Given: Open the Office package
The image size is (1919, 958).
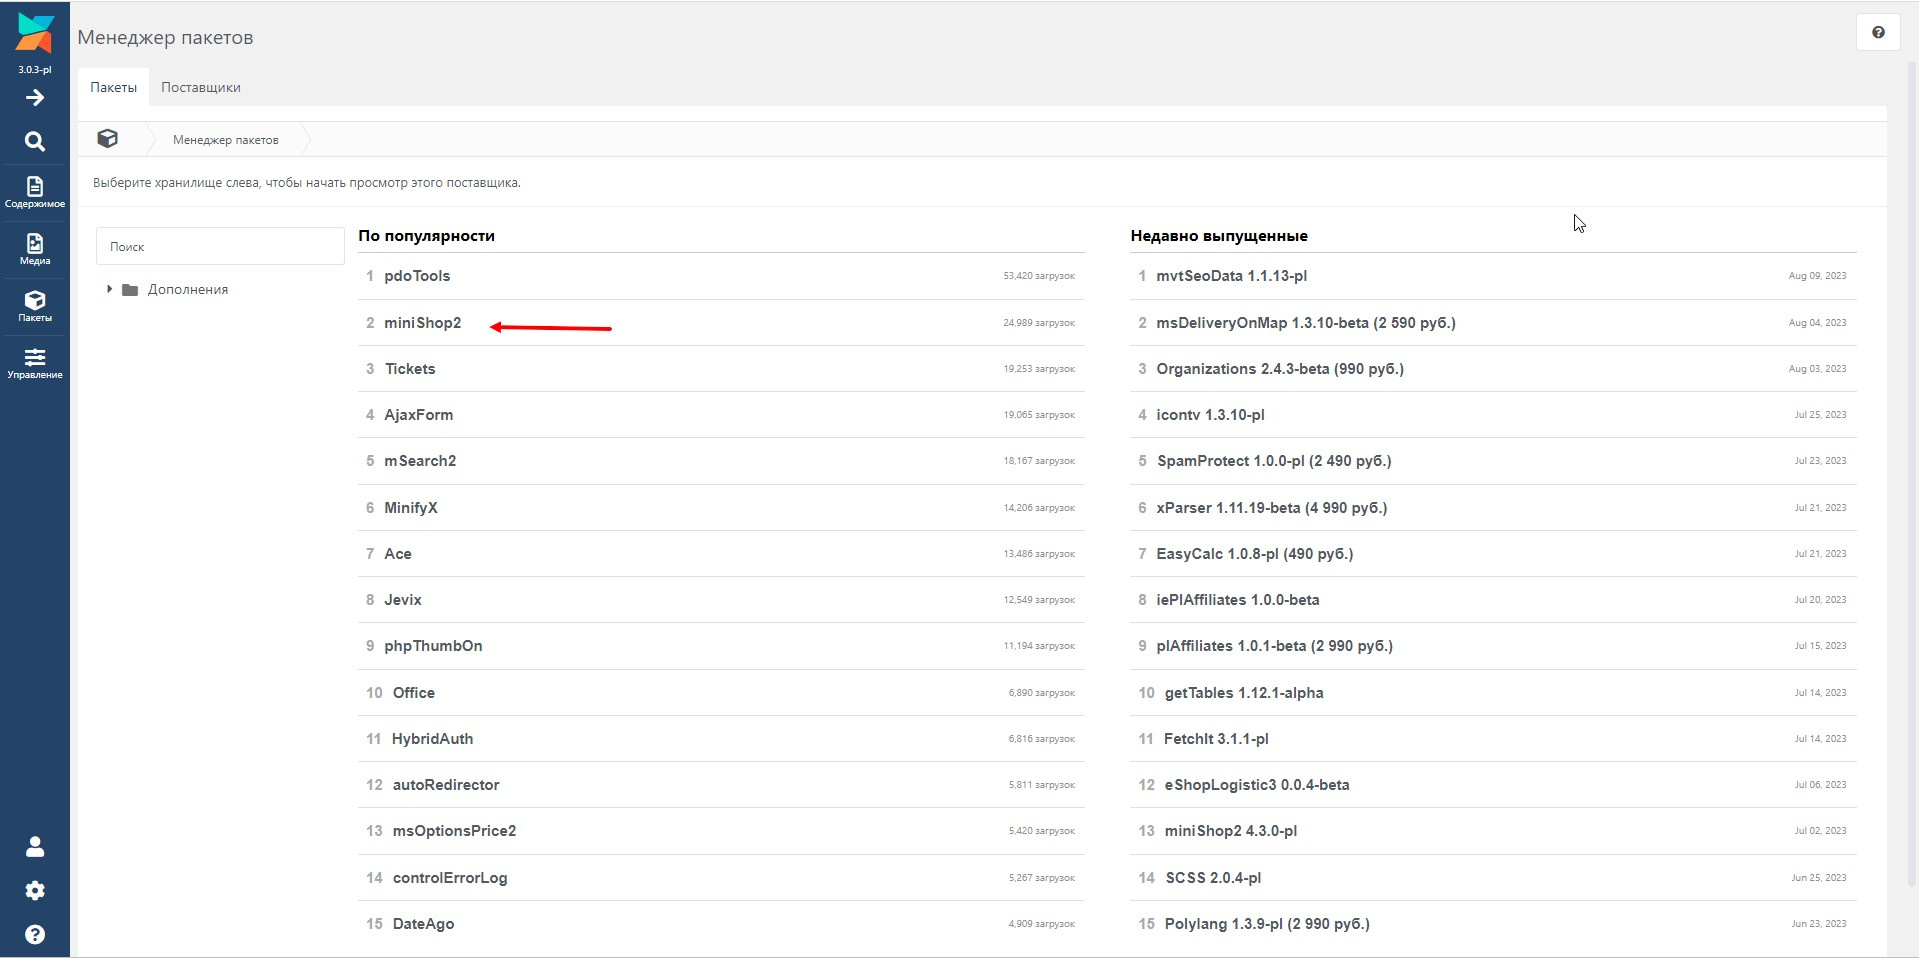Looking at the screenshot, I should 414,693.
